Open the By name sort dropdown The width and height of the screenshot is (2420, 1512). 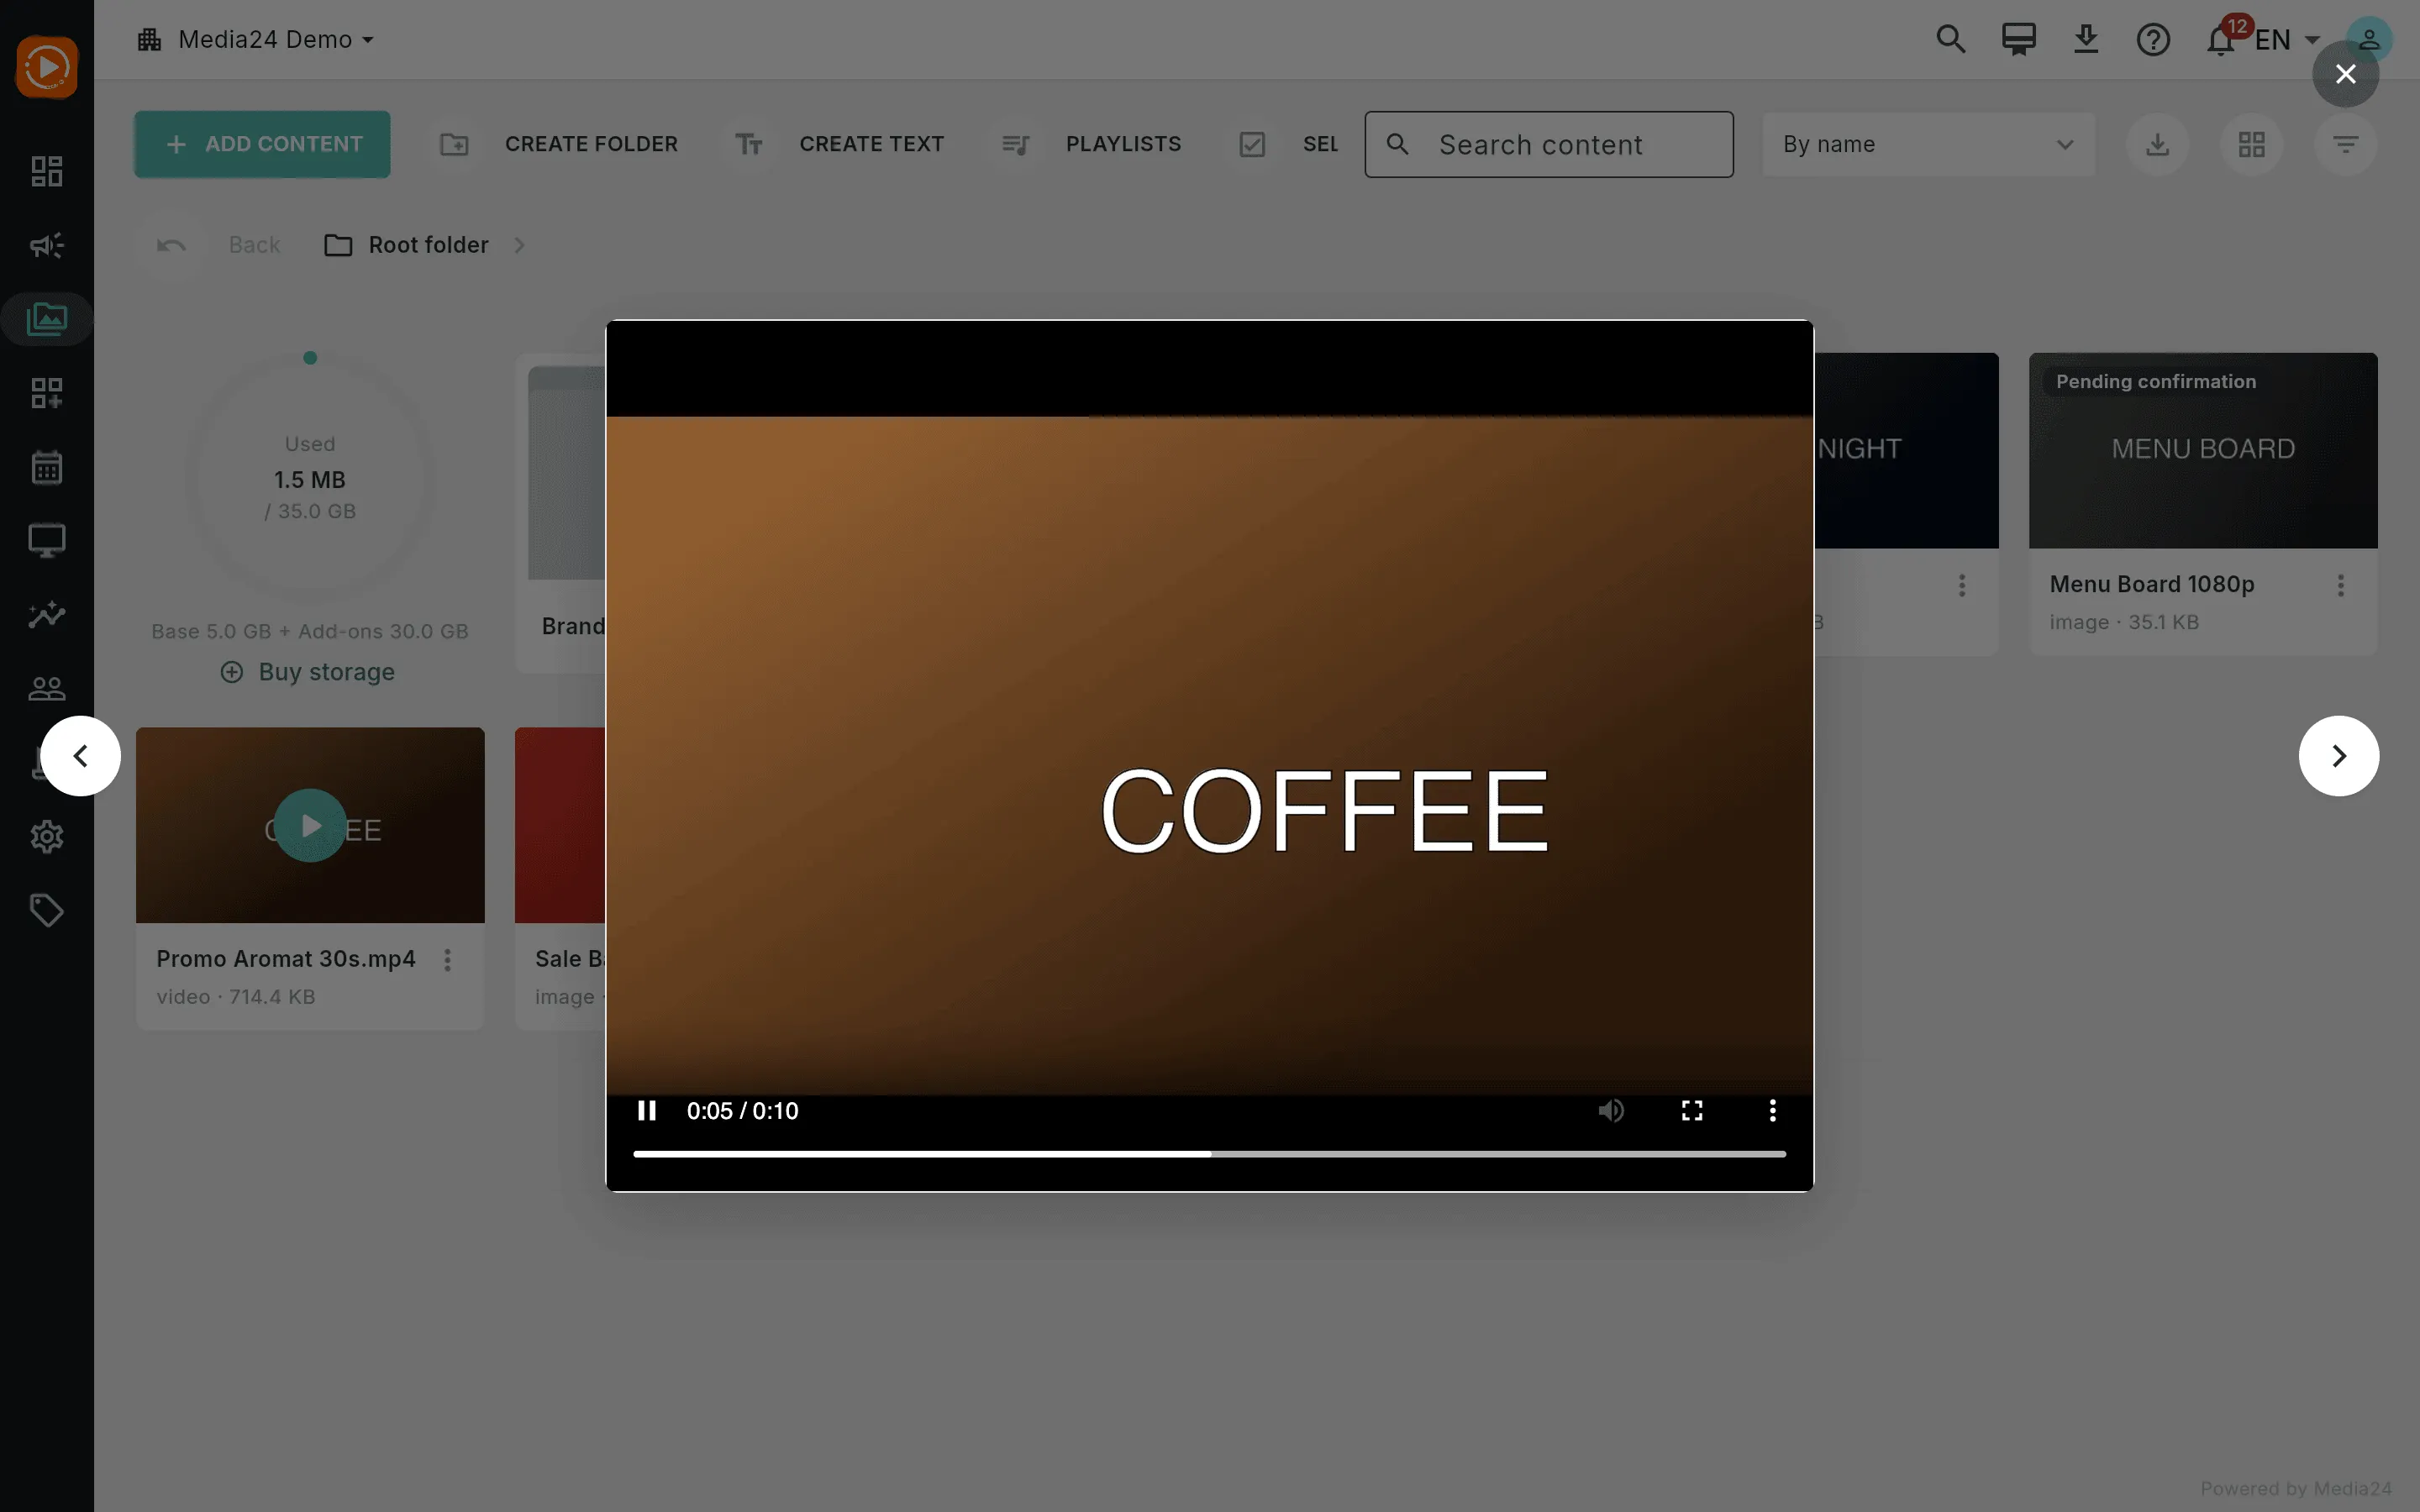pyautogui.click(x=1928, y=144)
